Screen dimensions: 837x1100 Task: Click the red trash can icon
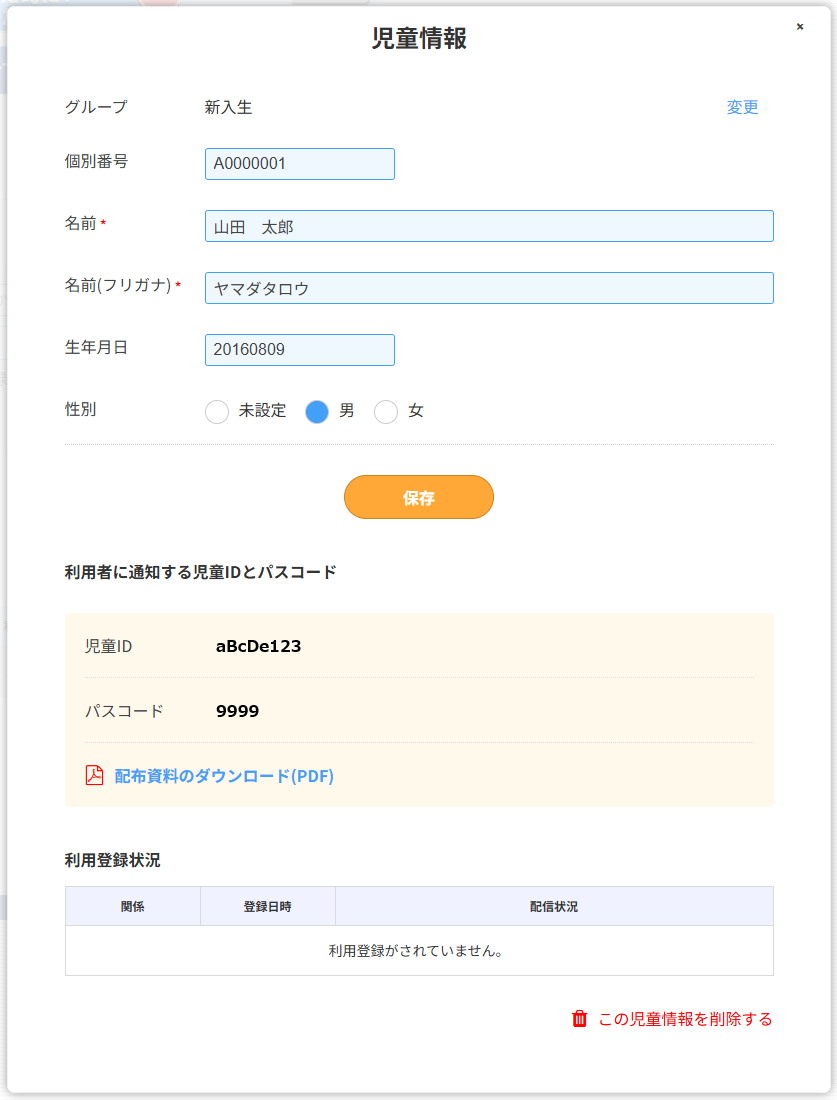click(x=580, y=1019)
